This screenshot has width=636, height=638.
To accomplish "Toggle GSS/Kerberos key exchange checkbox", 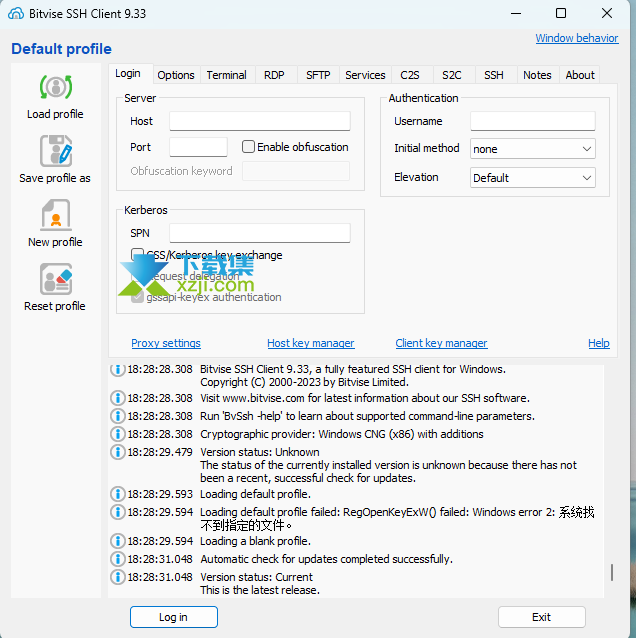I will point(137,255).
